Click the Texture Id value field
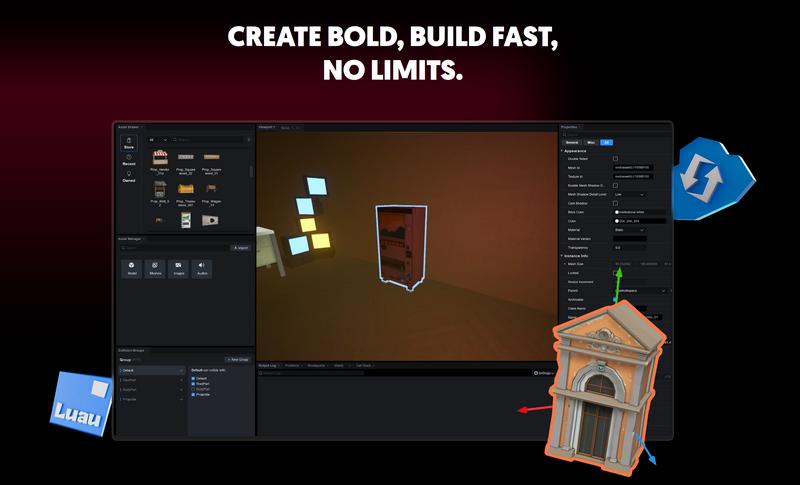Viewport: 800px width, 485px height. point(633,176)
